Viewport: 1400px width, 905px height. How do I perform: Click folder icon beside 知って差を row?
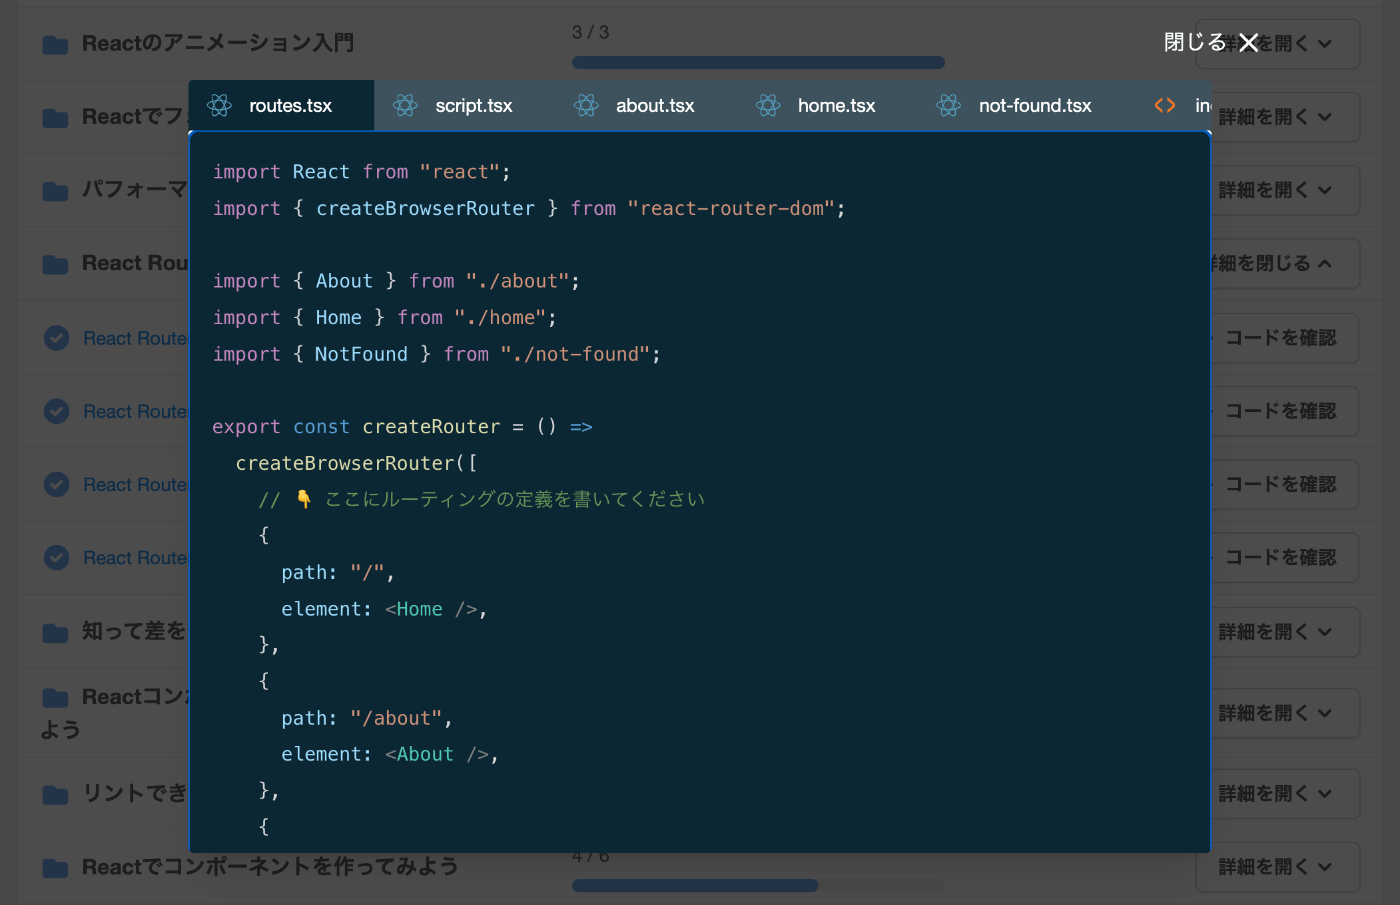tap(55, 633)
